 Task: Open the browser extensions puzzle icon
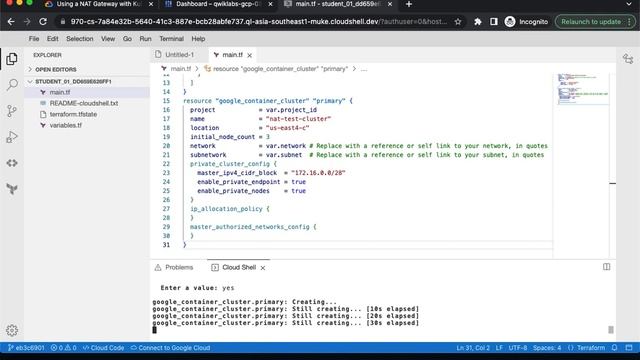pos(478,22)
